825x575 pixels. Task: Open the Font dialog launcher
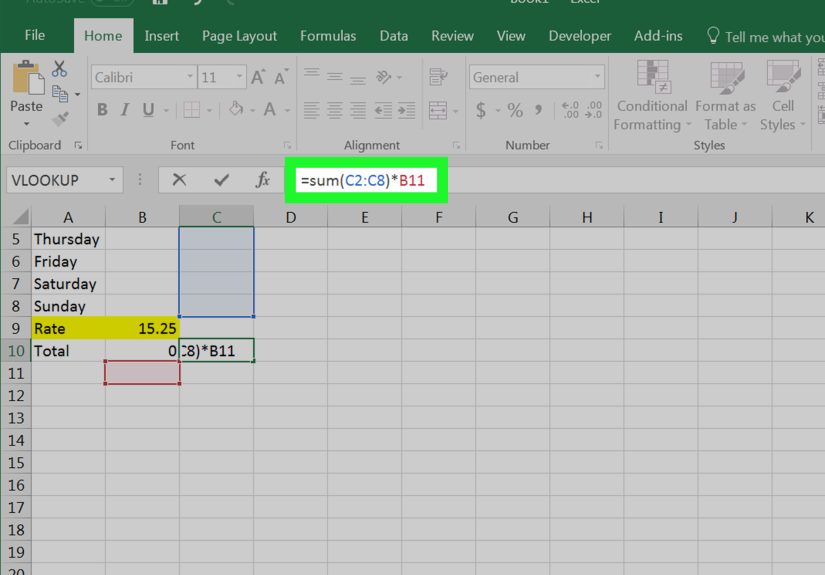click(x=287, y=145)
